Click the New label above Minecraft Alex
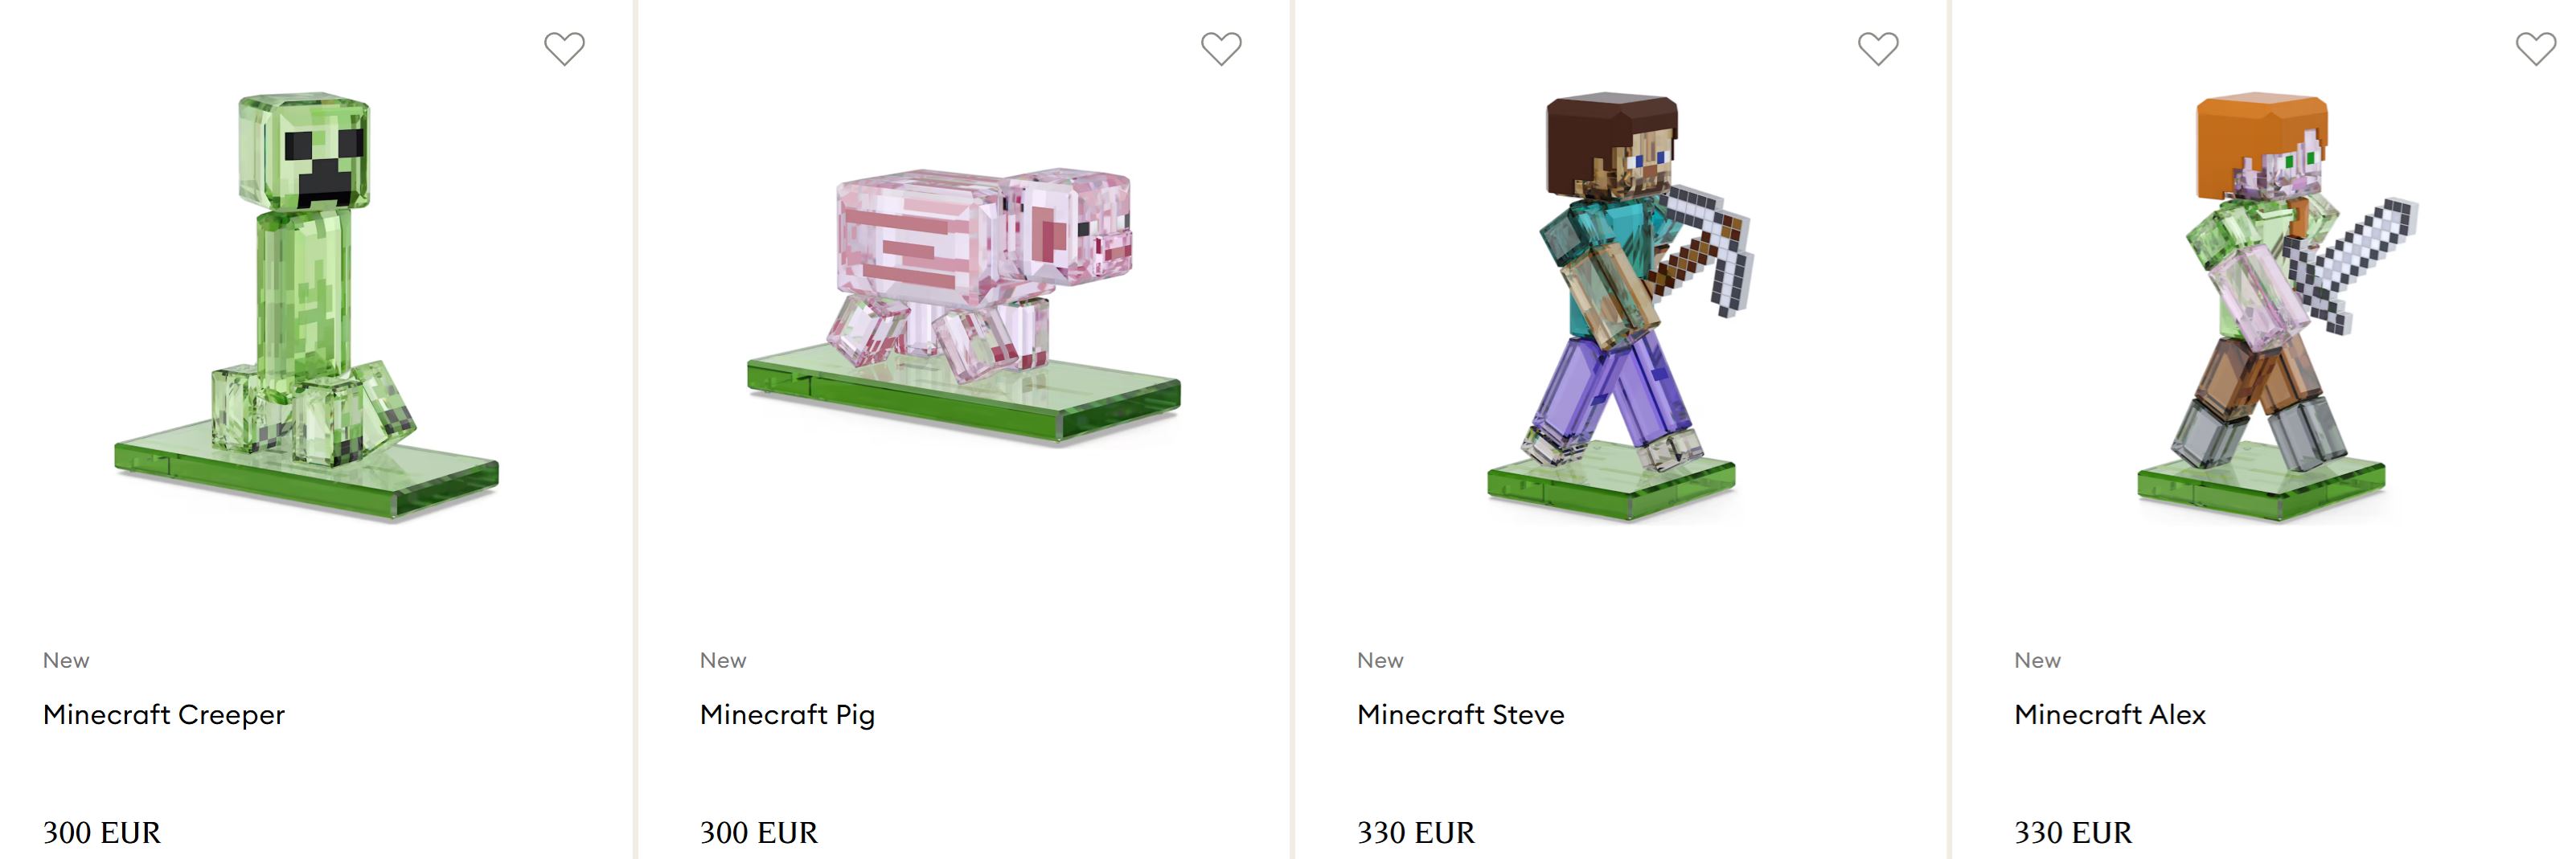This screenshot has width=2576, height=859. click(2037, 660)
